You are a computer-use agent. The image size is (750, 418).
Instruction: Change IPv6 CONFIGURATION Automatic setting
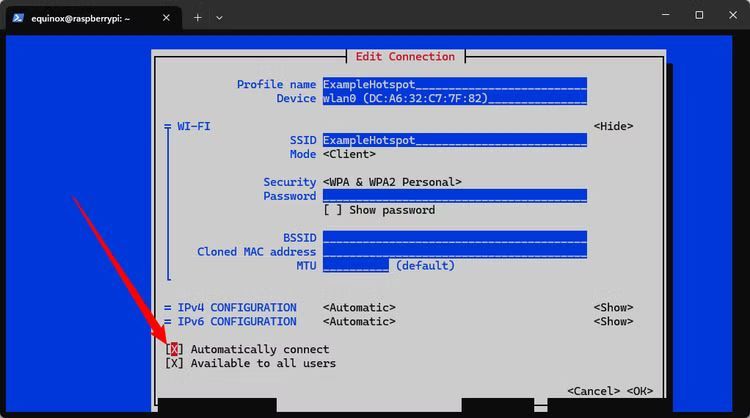tap(359, 321)
